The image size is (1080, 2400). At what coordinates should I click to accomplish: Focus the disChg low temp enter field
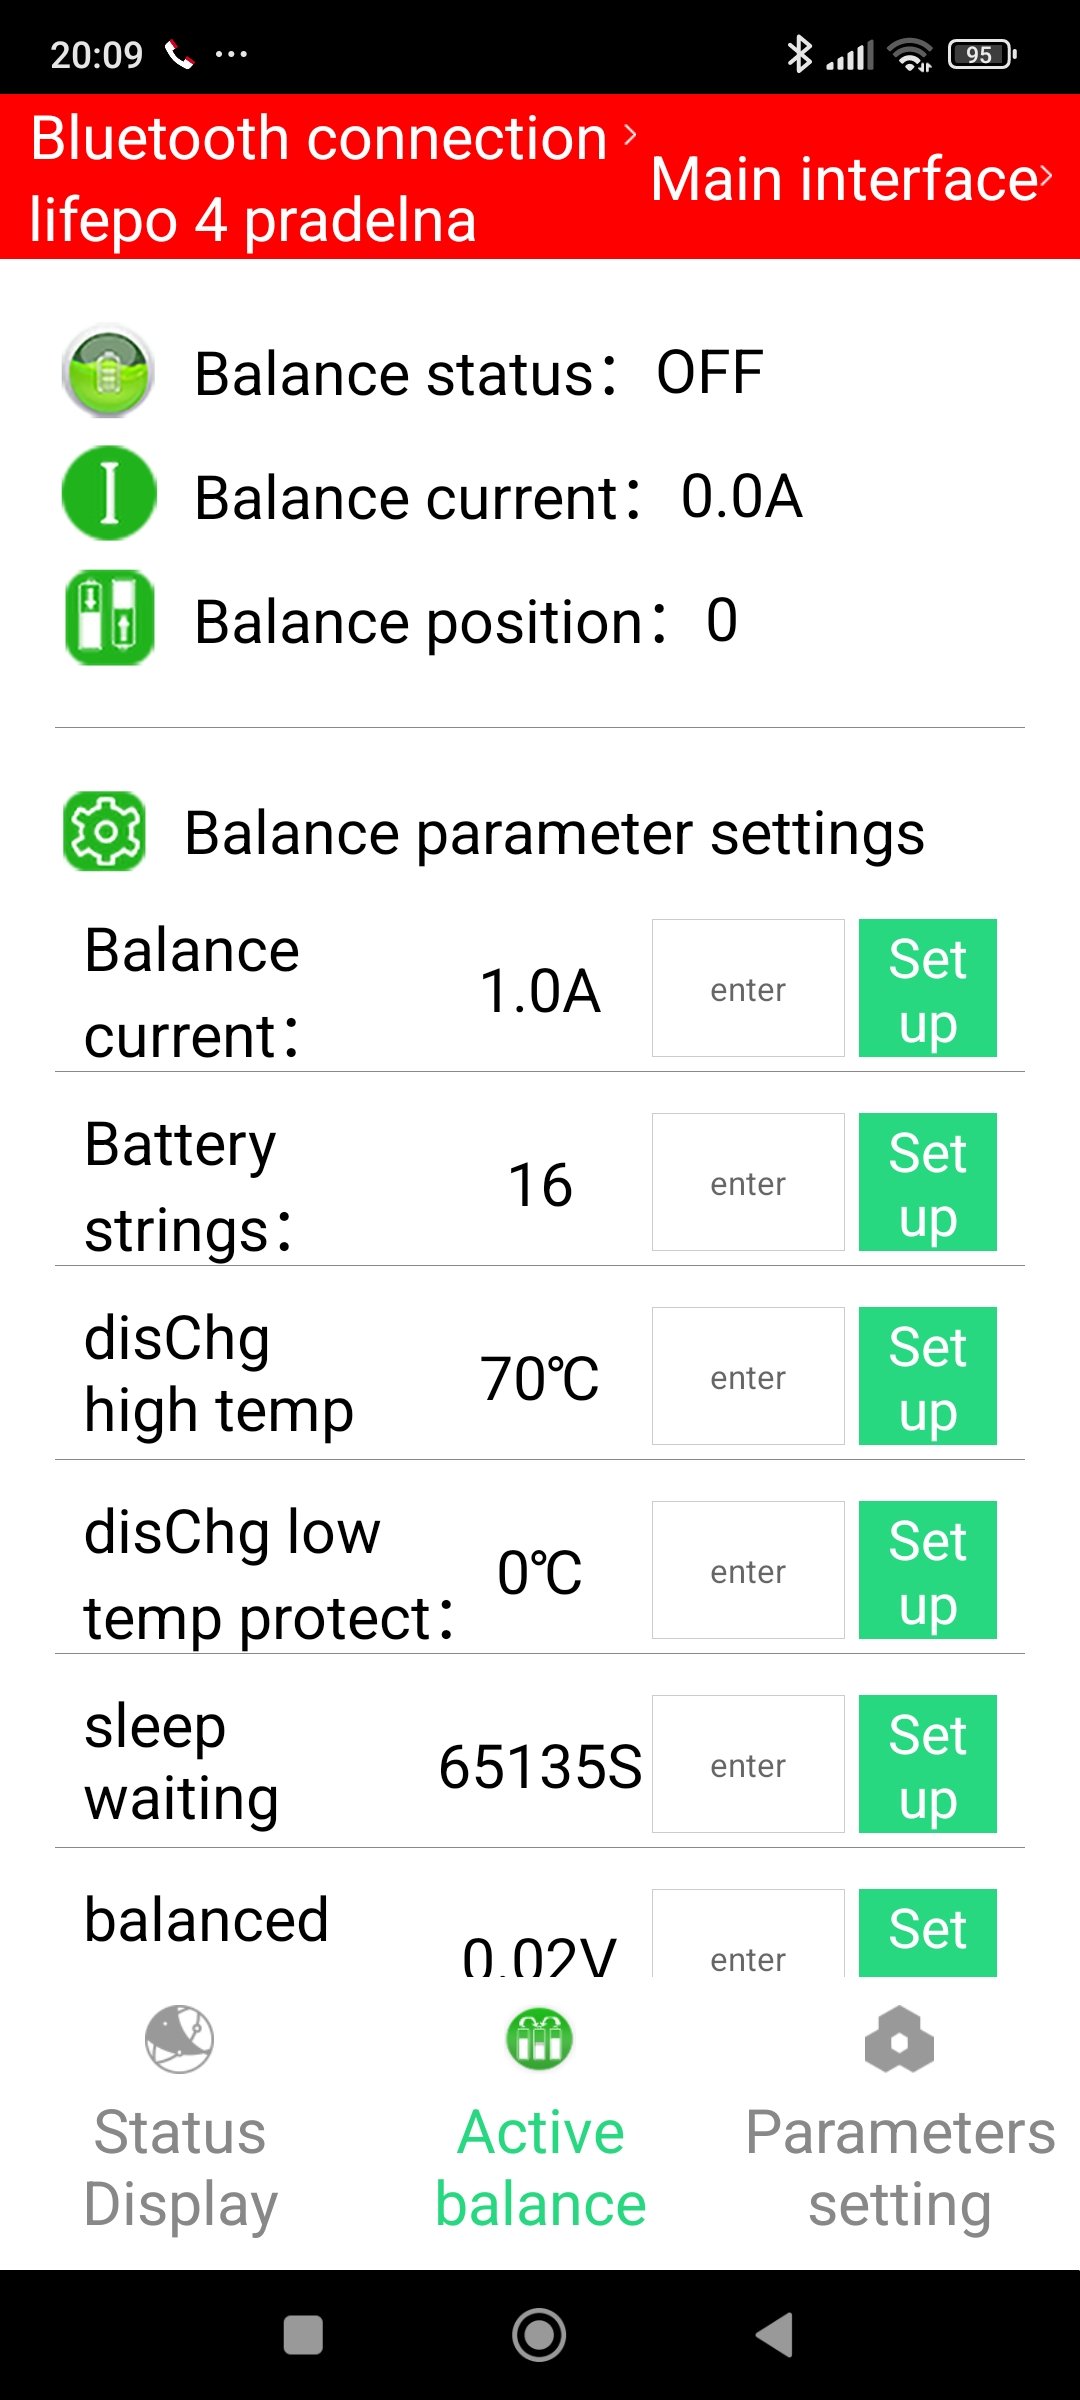click(748, 1570)
